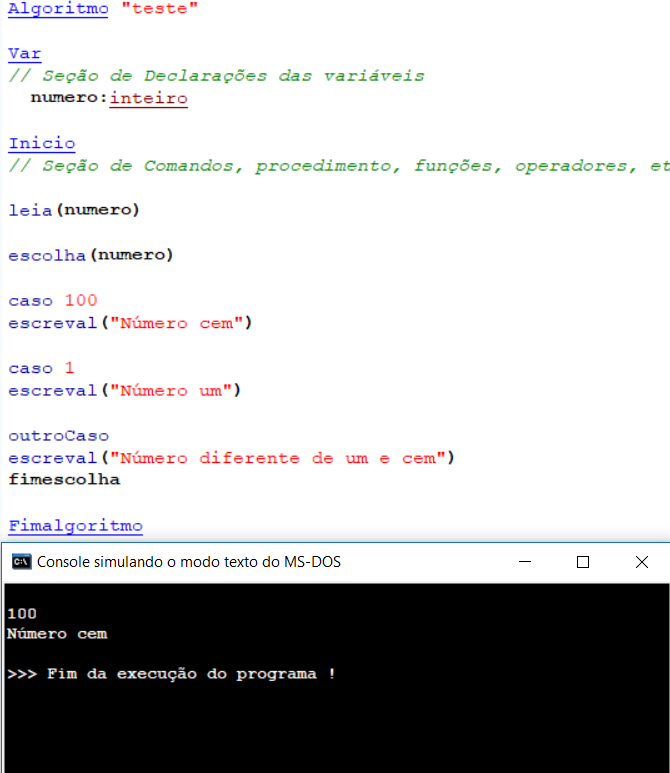The width and height of the screenshot is (670, 773).
Task: Click the escreval("Número cem") line
Action: pos(130,323)
